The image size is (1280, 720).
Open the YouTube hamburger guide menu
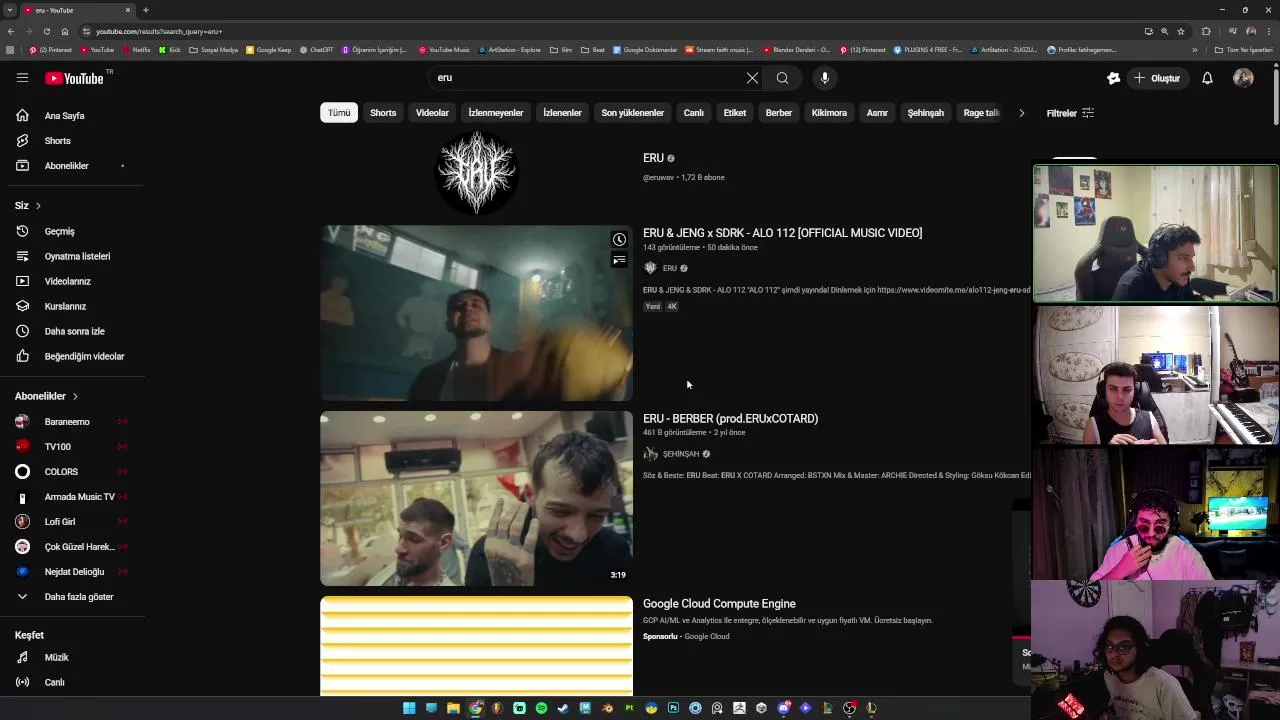tap(22, 78)
